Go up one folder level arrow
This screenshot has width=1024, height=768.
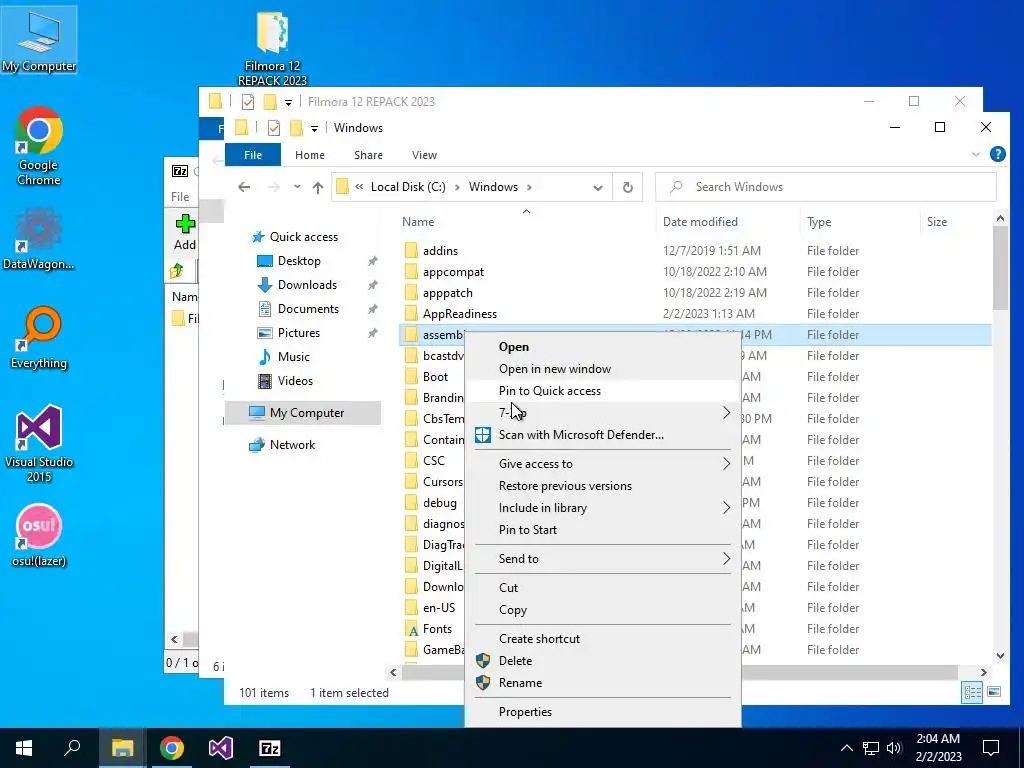tap(318, 187)
